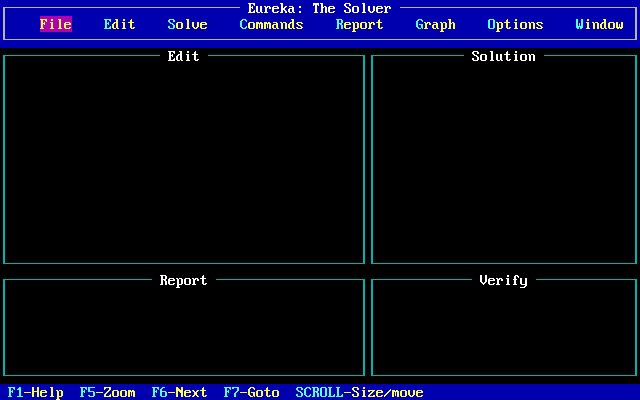Image resolution: width=640 pixels, height=400 pixels.
Task: Open the Solve menu
Action: [x=187, y=24]
